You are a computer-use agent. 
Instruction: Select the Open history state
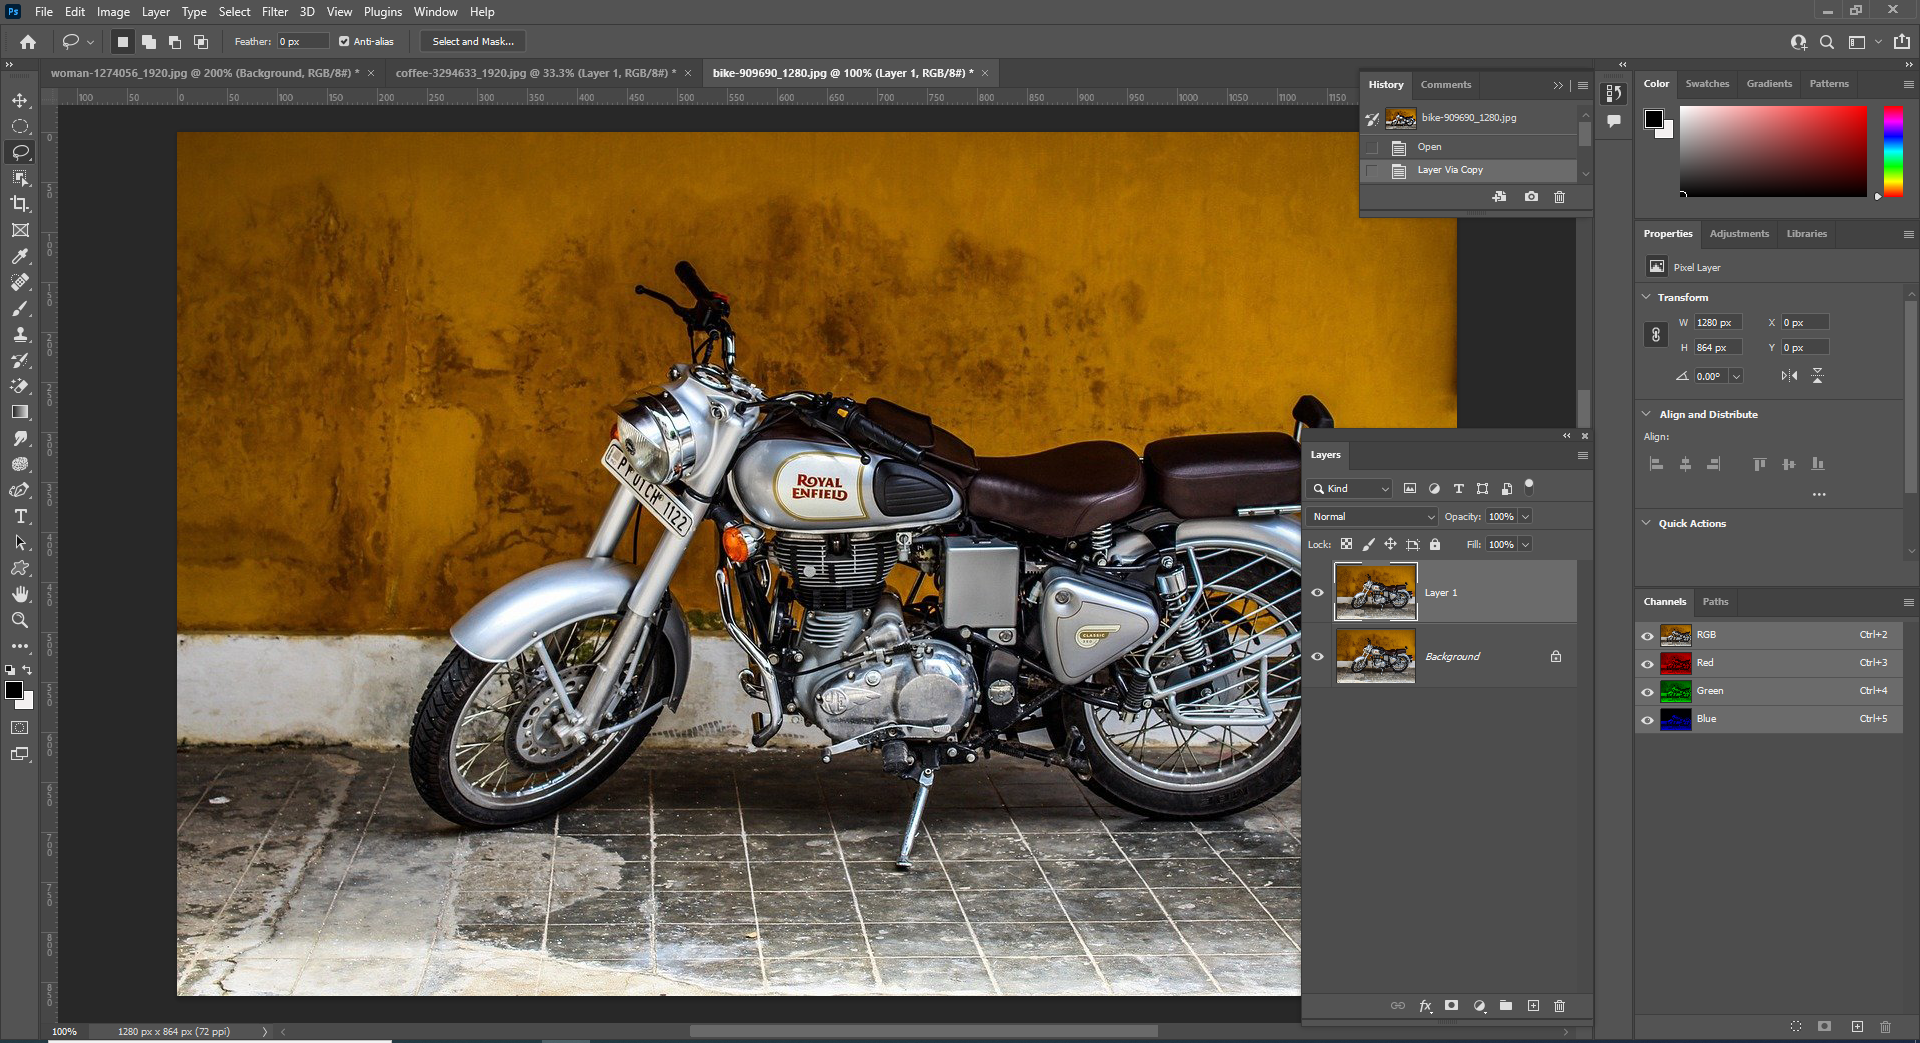(1469, 147)
